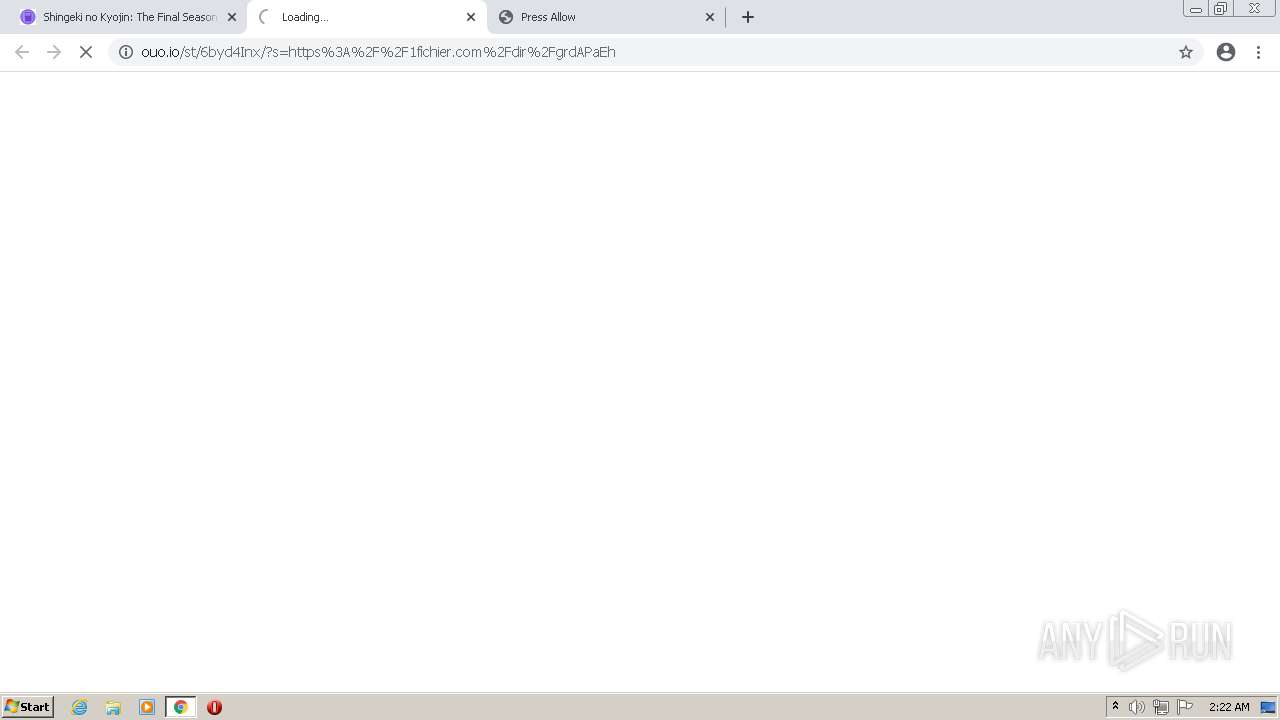The height and width of the screenshot is (720, 1280).
Task: Select the Loading... tab
Action: coord(366,17)
